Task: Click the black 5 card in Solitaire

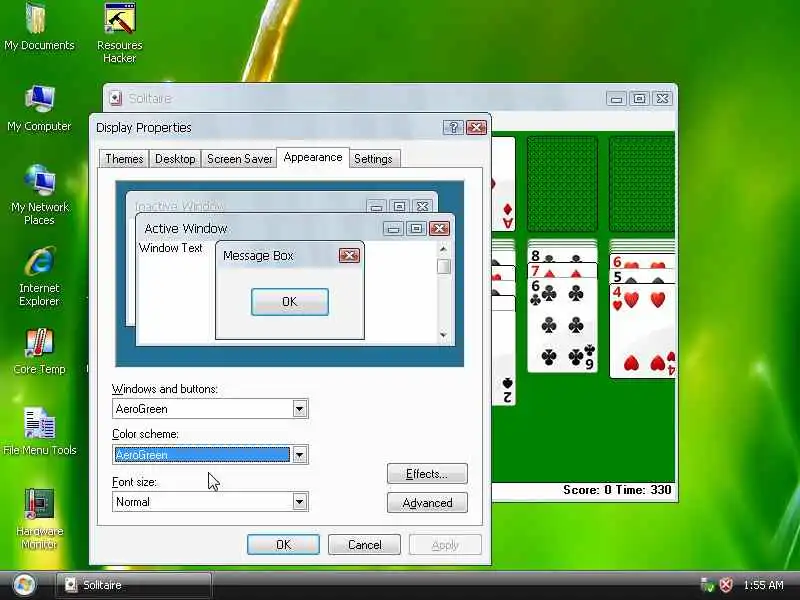Action: pos(643,277)
